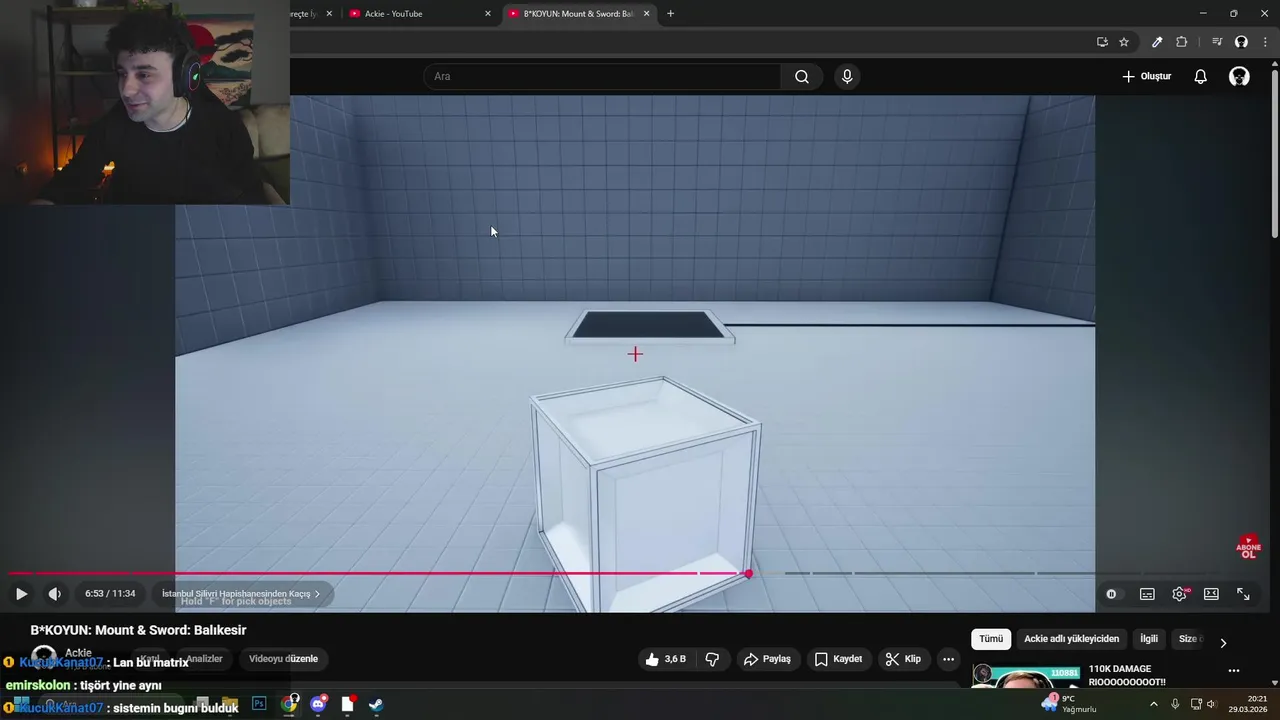Like the video showing 3,6 B
Screen dimensions: 1280x720
pyautogui.click(x=667, y=659)
